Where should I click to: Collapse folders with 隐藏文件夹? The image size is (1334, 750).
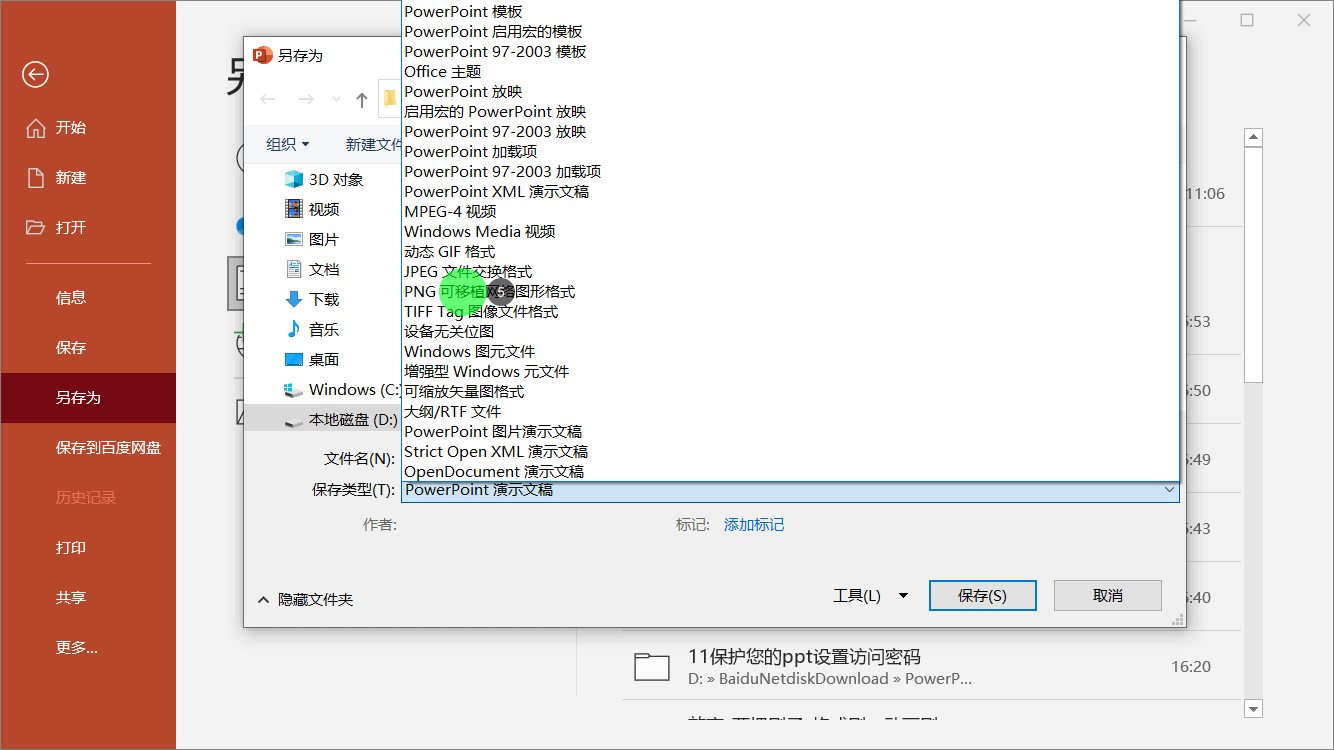(306, 600)
